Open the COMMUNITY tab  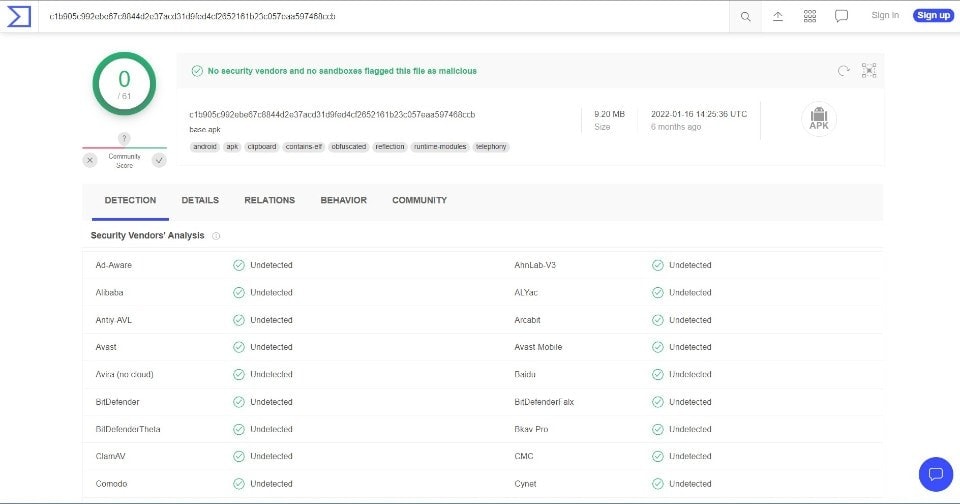pos(419,200)
